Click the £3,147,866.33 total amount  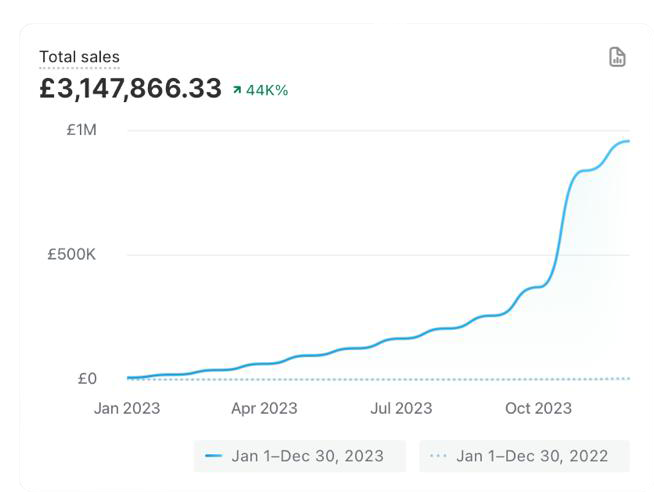(130, 88)
